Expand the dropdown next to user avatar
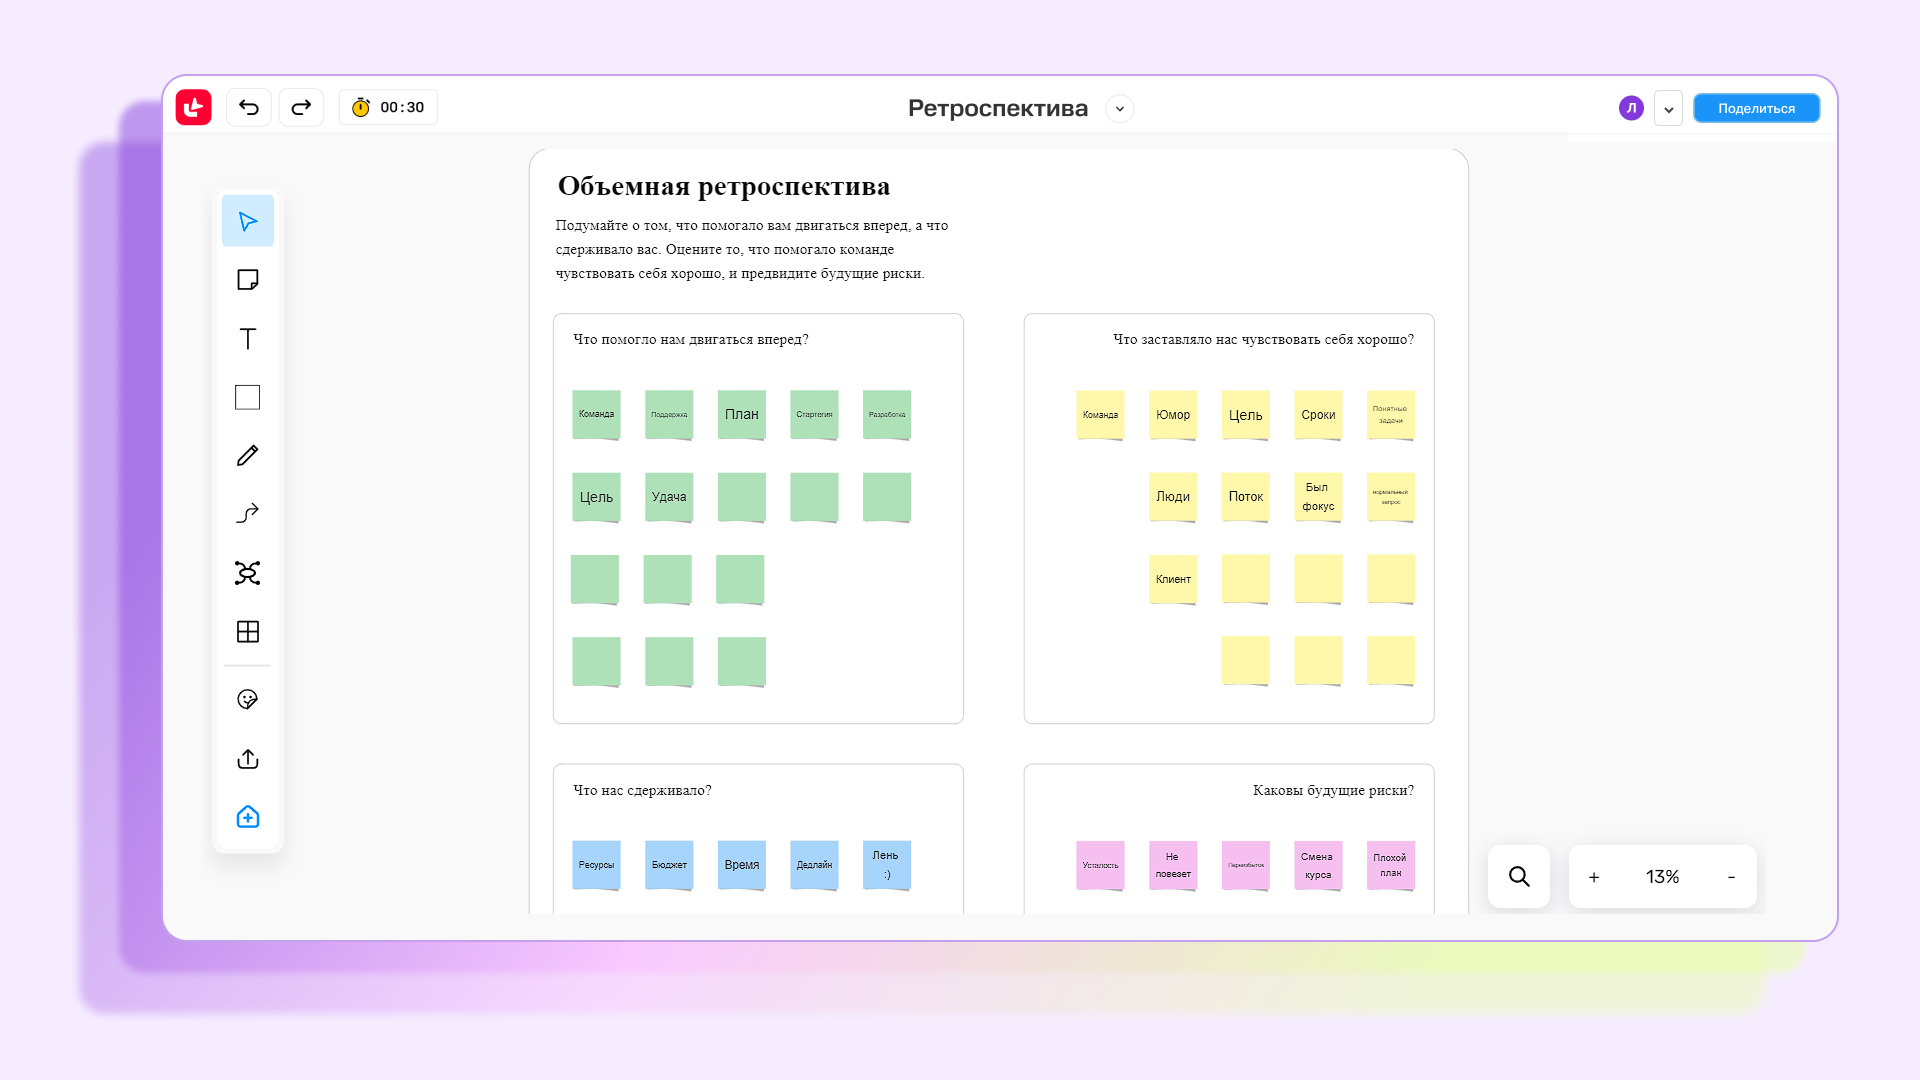Image resolution: width=1920 pixels, height=1080 pixels. pos(1668,109)
